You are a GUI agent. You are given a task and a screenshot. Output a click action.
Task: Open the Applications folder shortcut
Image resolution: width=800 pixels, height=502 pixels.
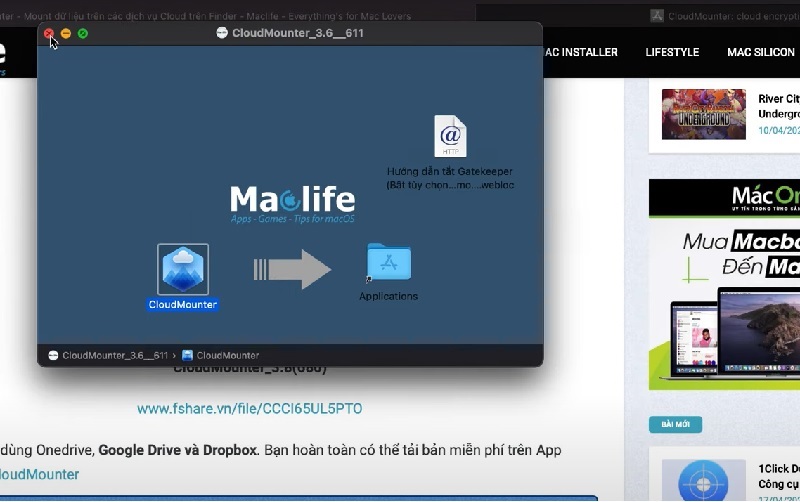(389, 262)
